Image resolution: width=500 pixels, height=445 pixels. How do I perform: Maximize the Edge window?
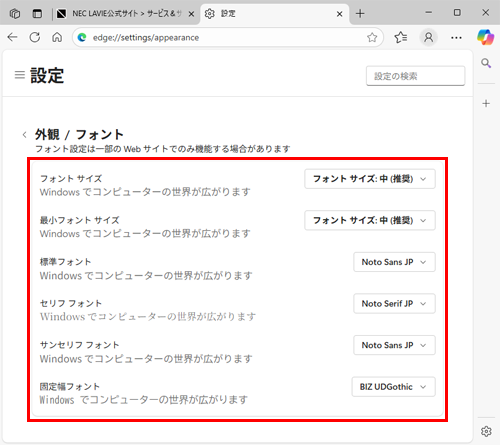click(x=457, y=13)
